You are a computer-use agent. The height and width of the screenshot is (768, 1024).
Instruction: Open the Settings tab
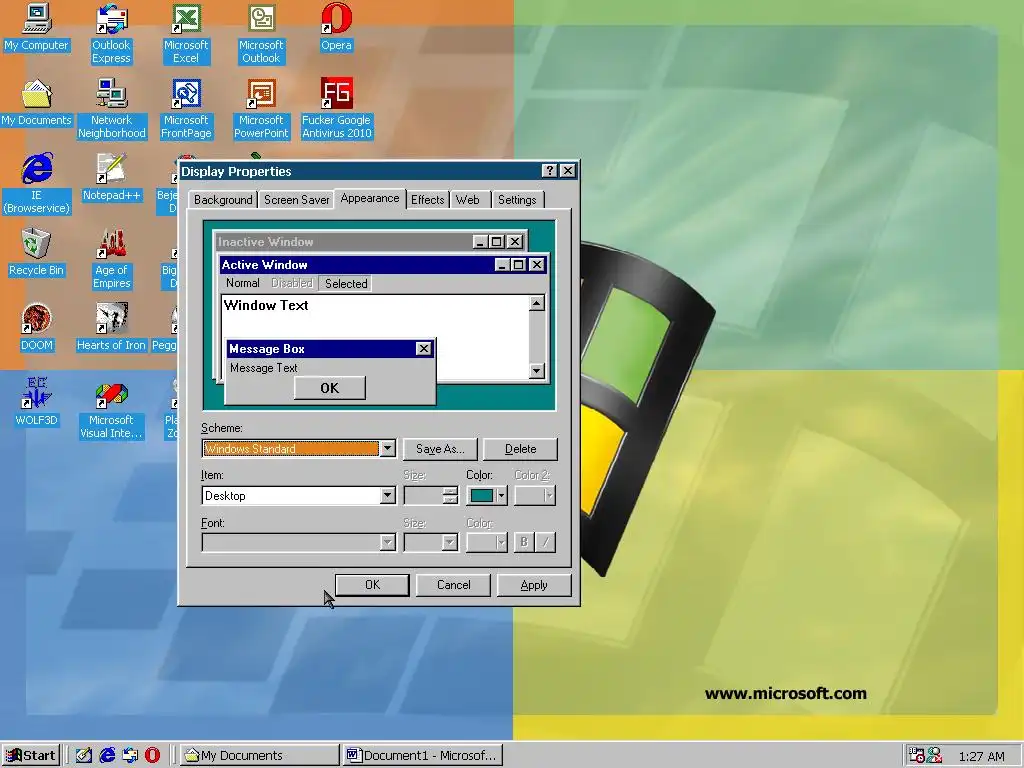coord(517,200)
